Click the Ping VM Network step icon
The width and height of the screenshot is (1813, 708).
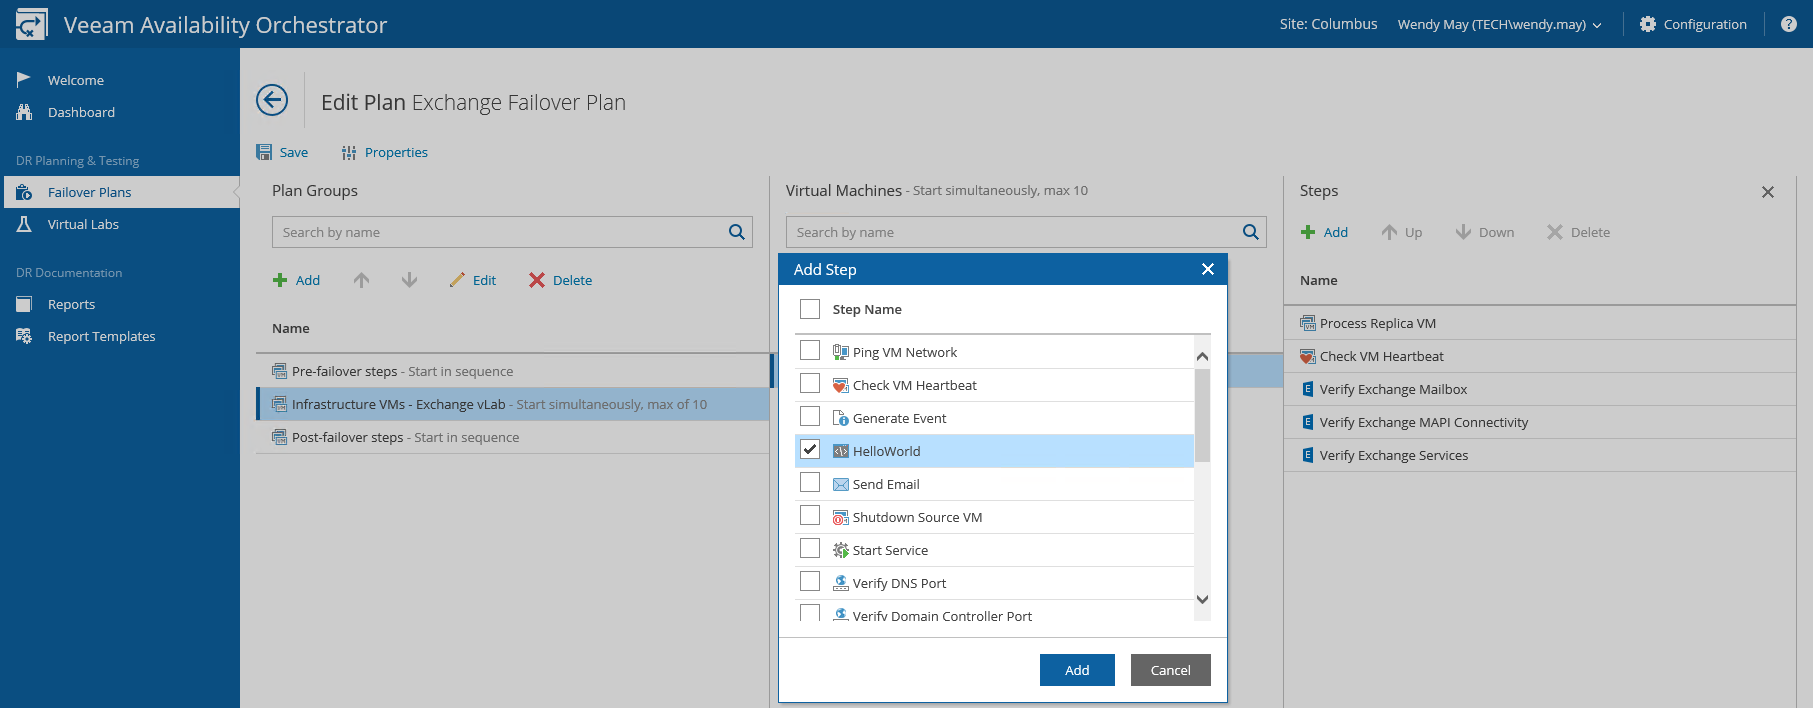pyautogui.click(x=841, y=352)
